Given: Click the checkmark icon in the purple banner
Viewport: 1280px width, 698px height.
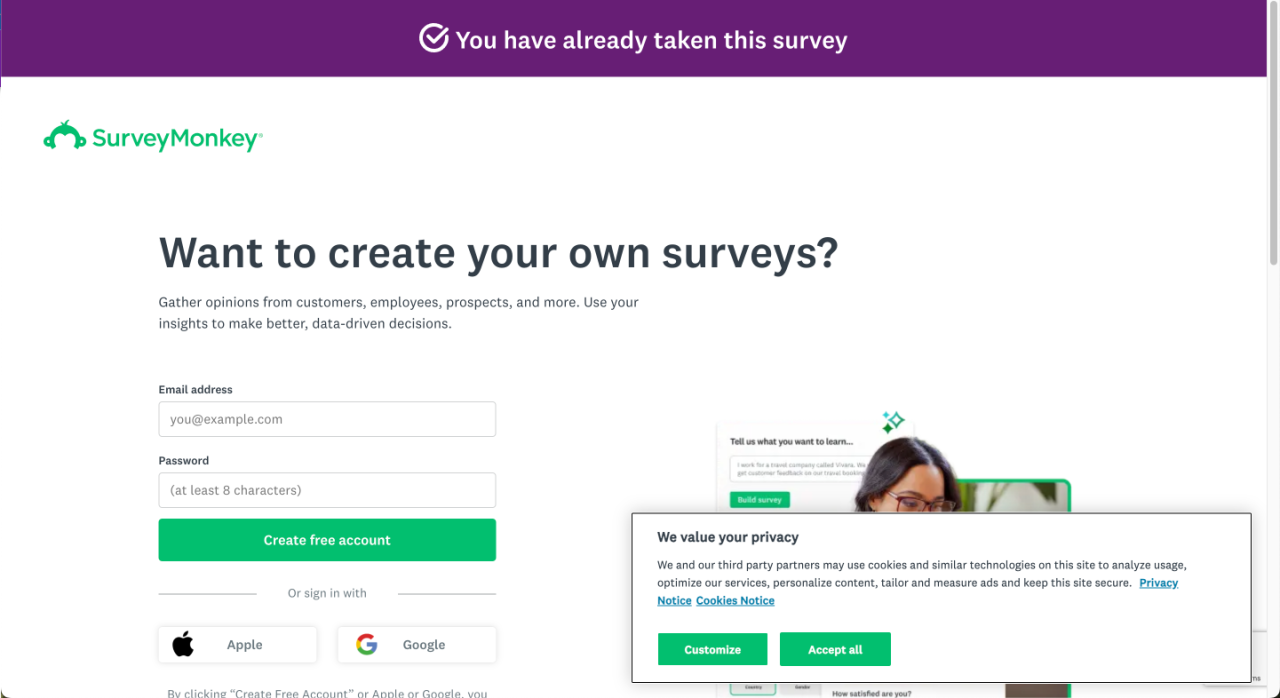Looking at the screenshot, I should 433,39.
